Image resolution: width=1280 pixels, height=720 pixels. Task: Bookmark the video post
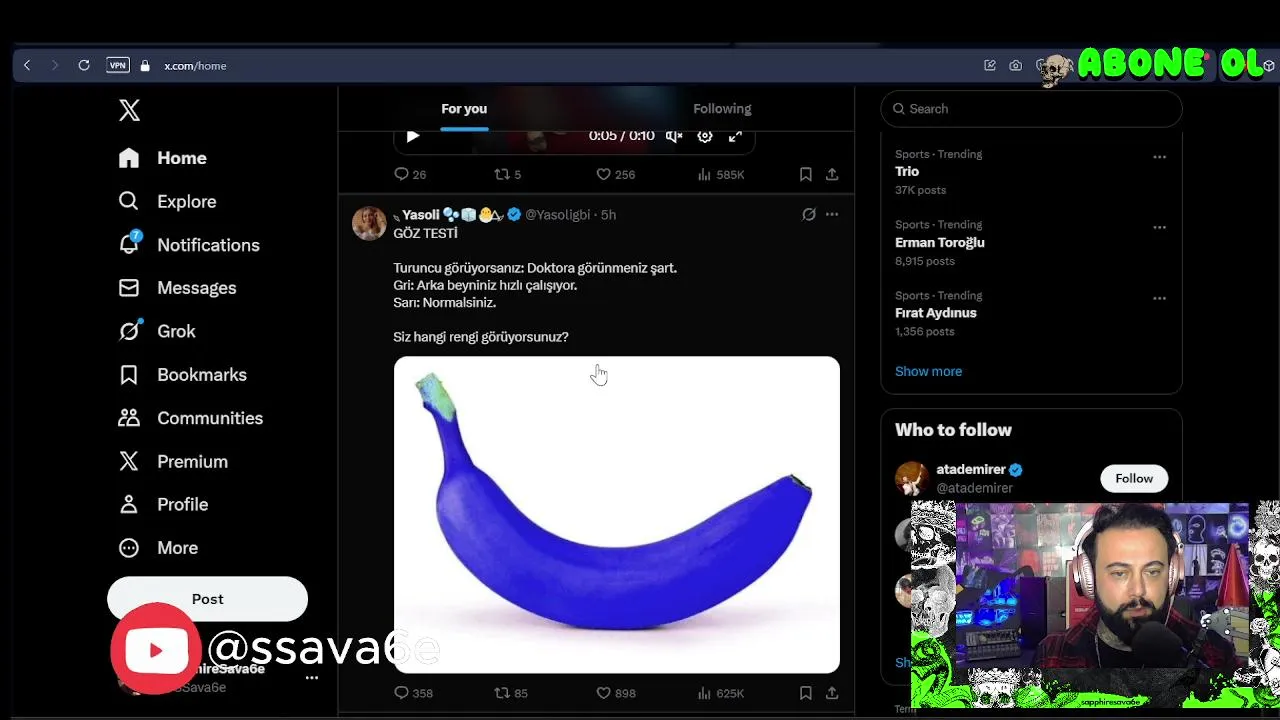[805, 174]
